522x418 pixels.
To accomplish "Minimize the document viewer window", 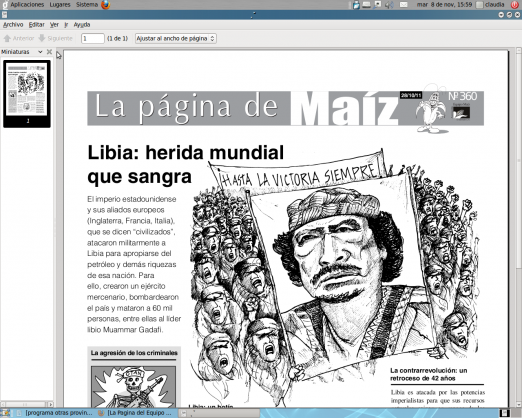I will point(501,15).
